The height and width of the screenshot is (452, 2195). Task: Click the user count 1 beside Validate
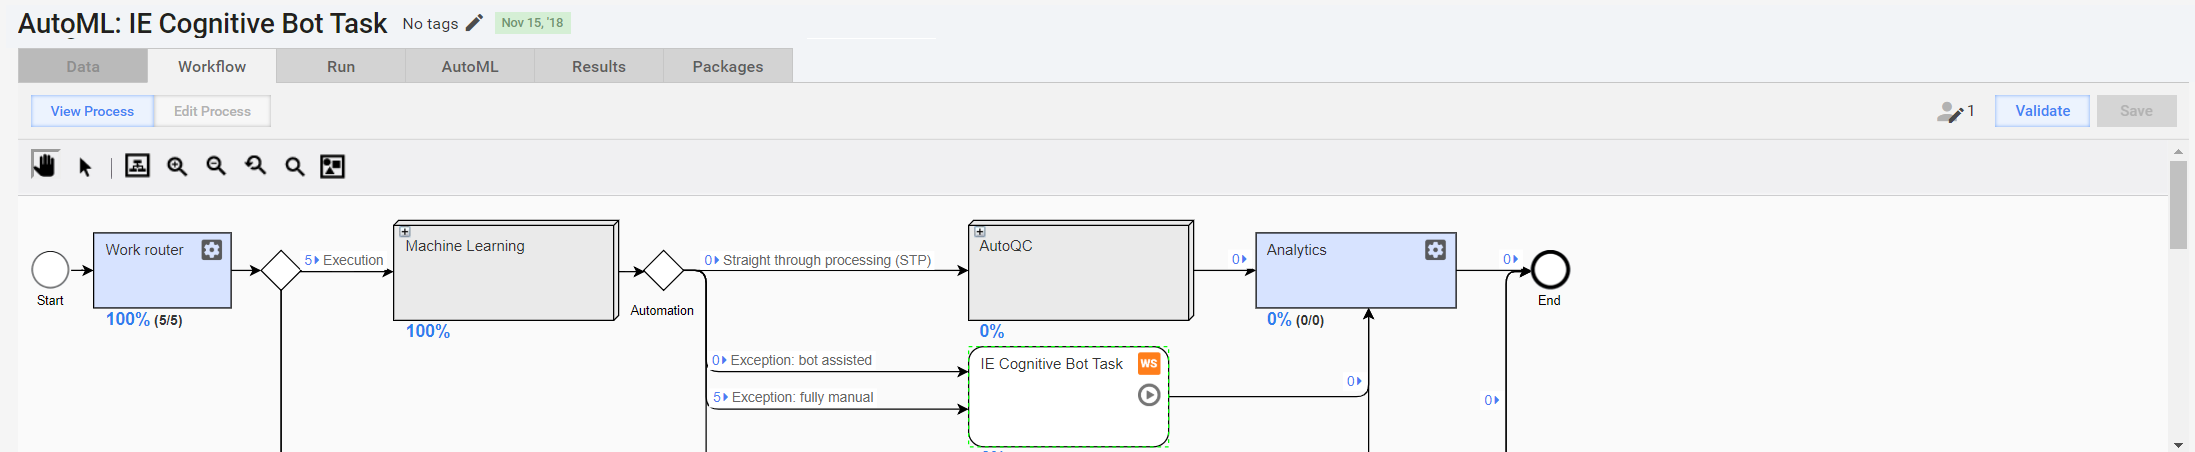[x=1971, y=111]
